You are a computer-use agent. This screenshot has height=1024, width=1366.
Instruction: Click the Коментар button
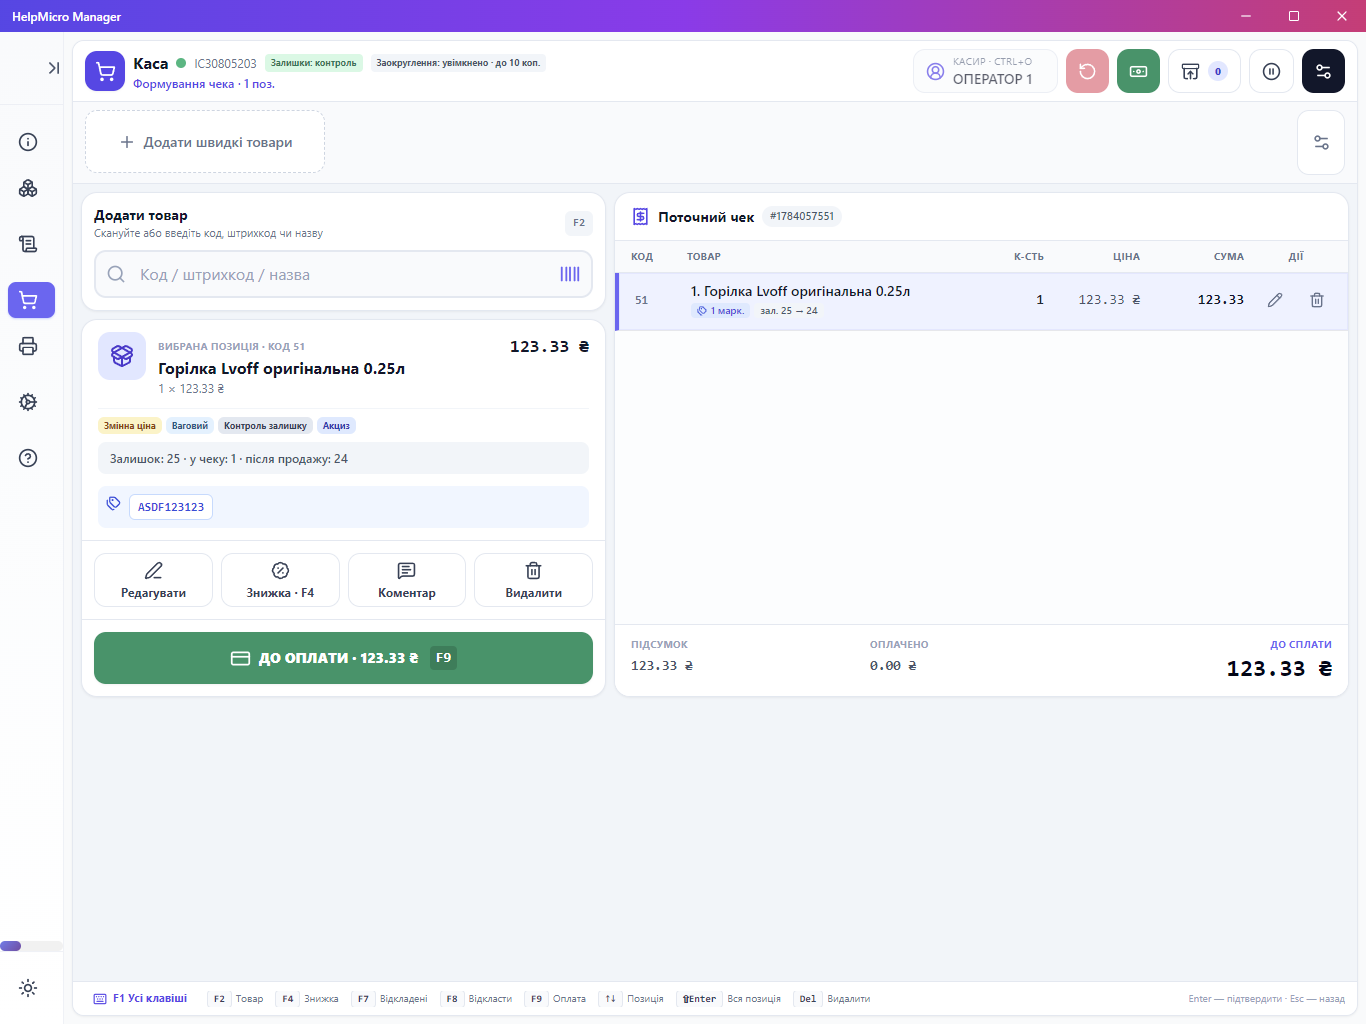[407, 580]
